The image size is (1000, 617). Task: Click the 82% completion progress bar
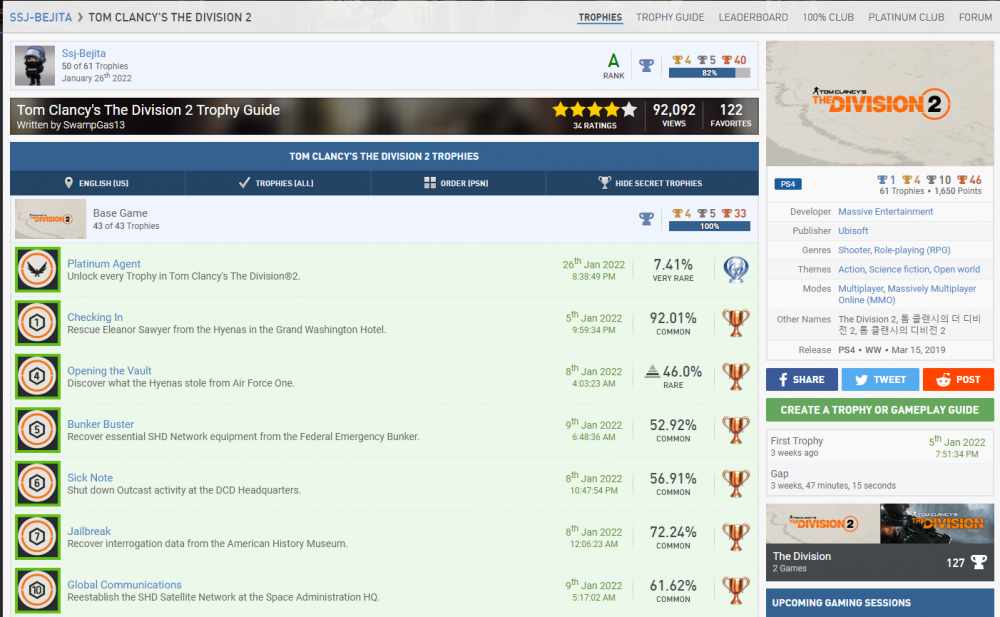point(709,72)
